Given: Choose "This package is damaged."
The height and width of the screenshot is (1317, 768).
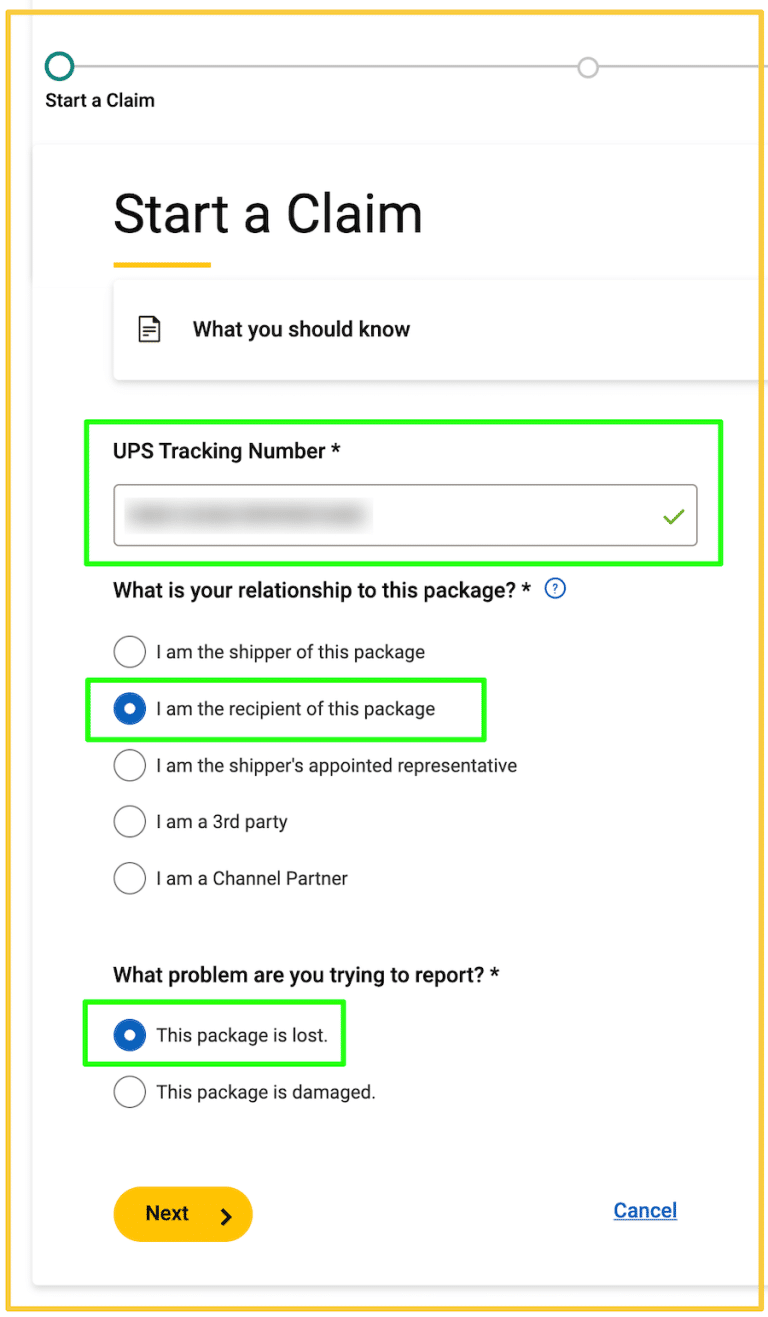Looking at the screenshot, I should (x=129, y=1091).
